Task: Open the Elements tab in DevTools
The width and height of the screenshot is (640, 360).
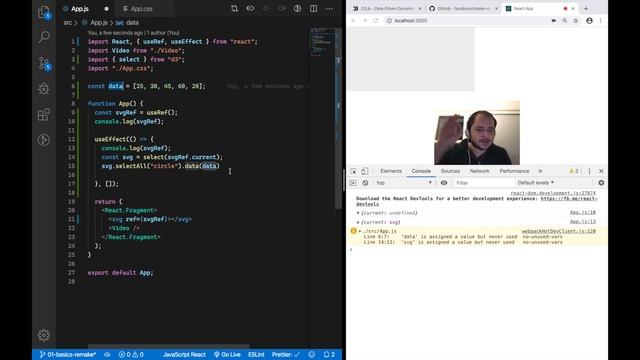Action: click(x=391, y=171)
